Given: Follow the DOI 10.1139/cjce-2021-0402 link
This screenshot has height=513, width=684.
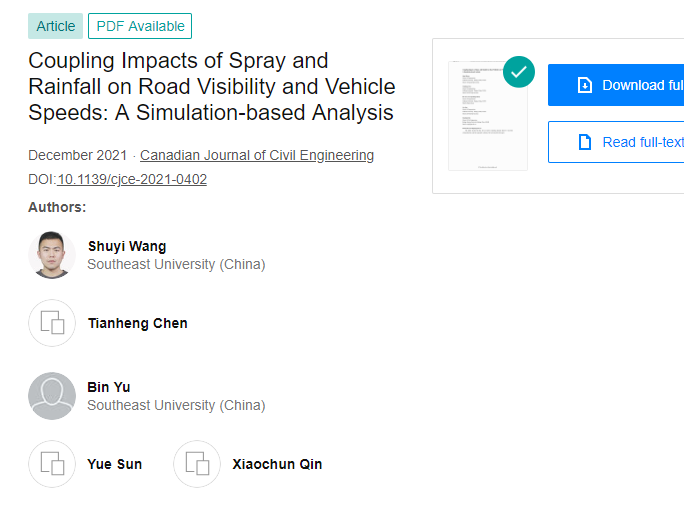Looking at the screenshot, I should click(132, 179).
